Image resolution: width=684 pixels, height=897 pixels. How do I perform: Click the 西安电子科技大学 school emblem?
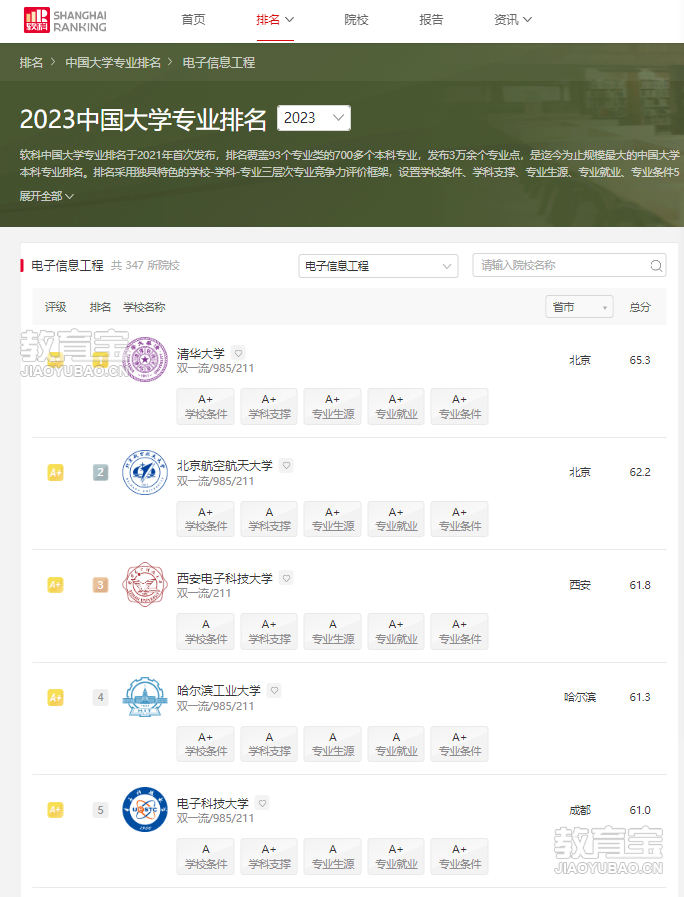pyautogui.click(x=145, y=584)
